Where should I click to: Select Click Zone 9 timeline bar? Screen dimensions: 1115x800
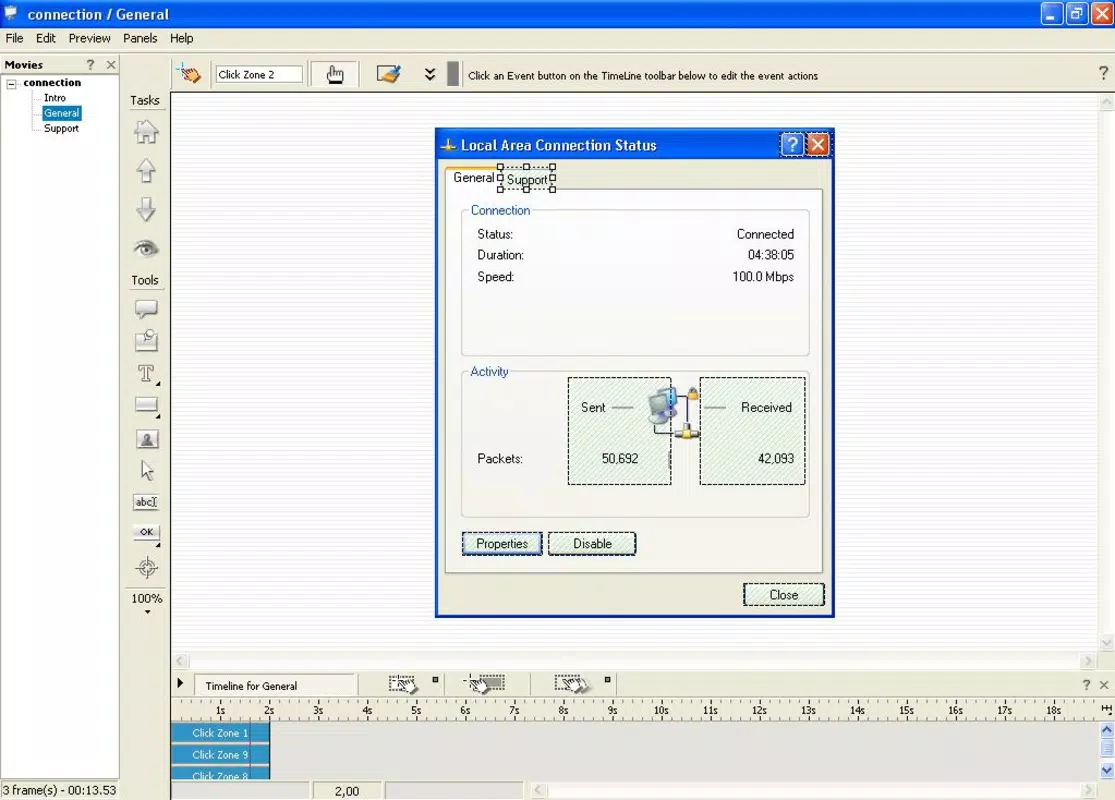click(220, 754)
